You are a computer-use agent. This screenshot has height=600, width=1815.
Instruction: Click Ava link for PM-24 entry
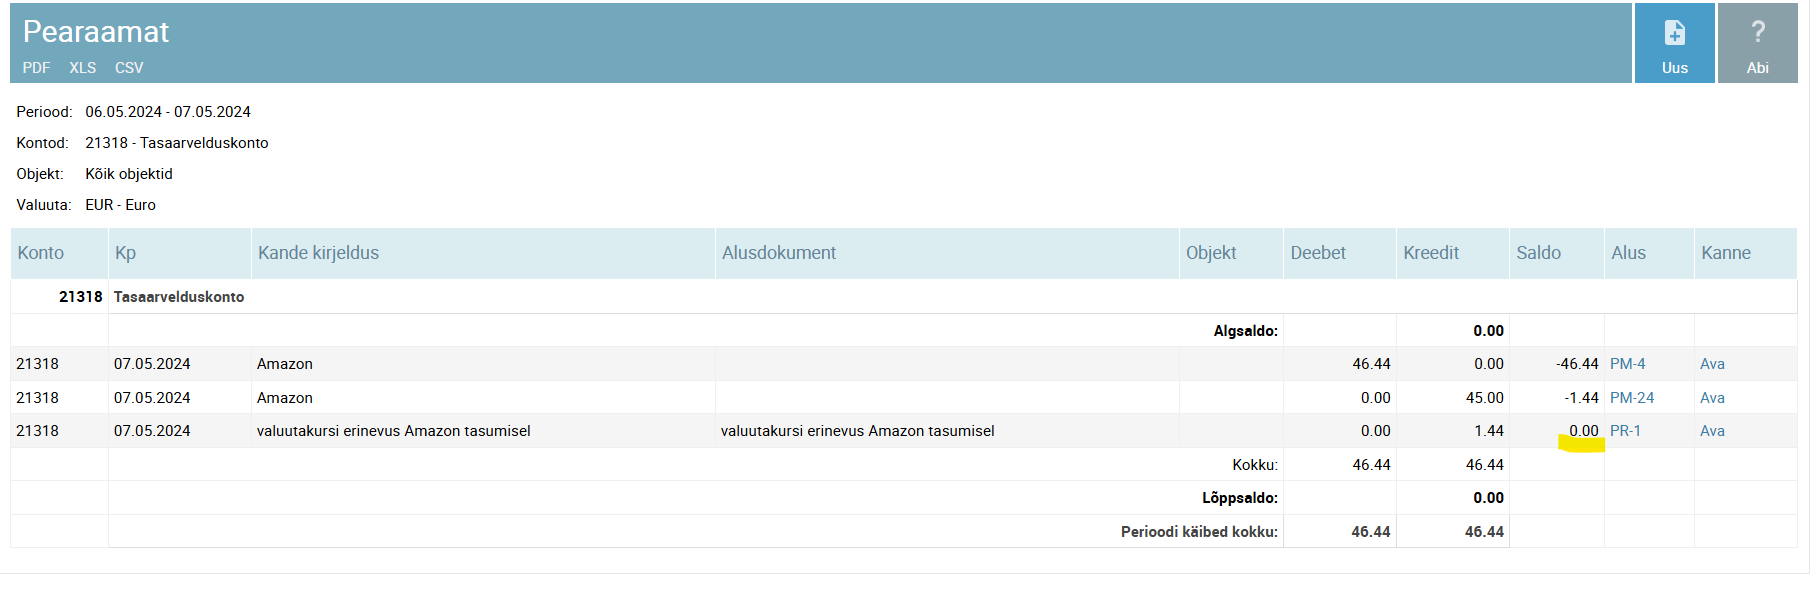point(1712,398)
